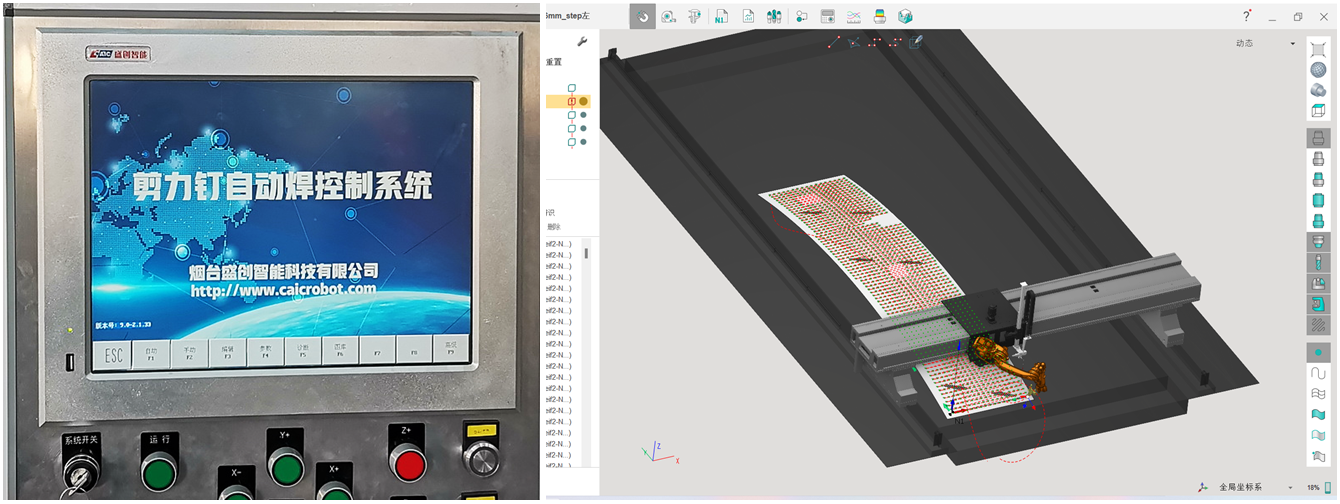
Task: Click the 18% zoom level indicator
Action: 1313,487
